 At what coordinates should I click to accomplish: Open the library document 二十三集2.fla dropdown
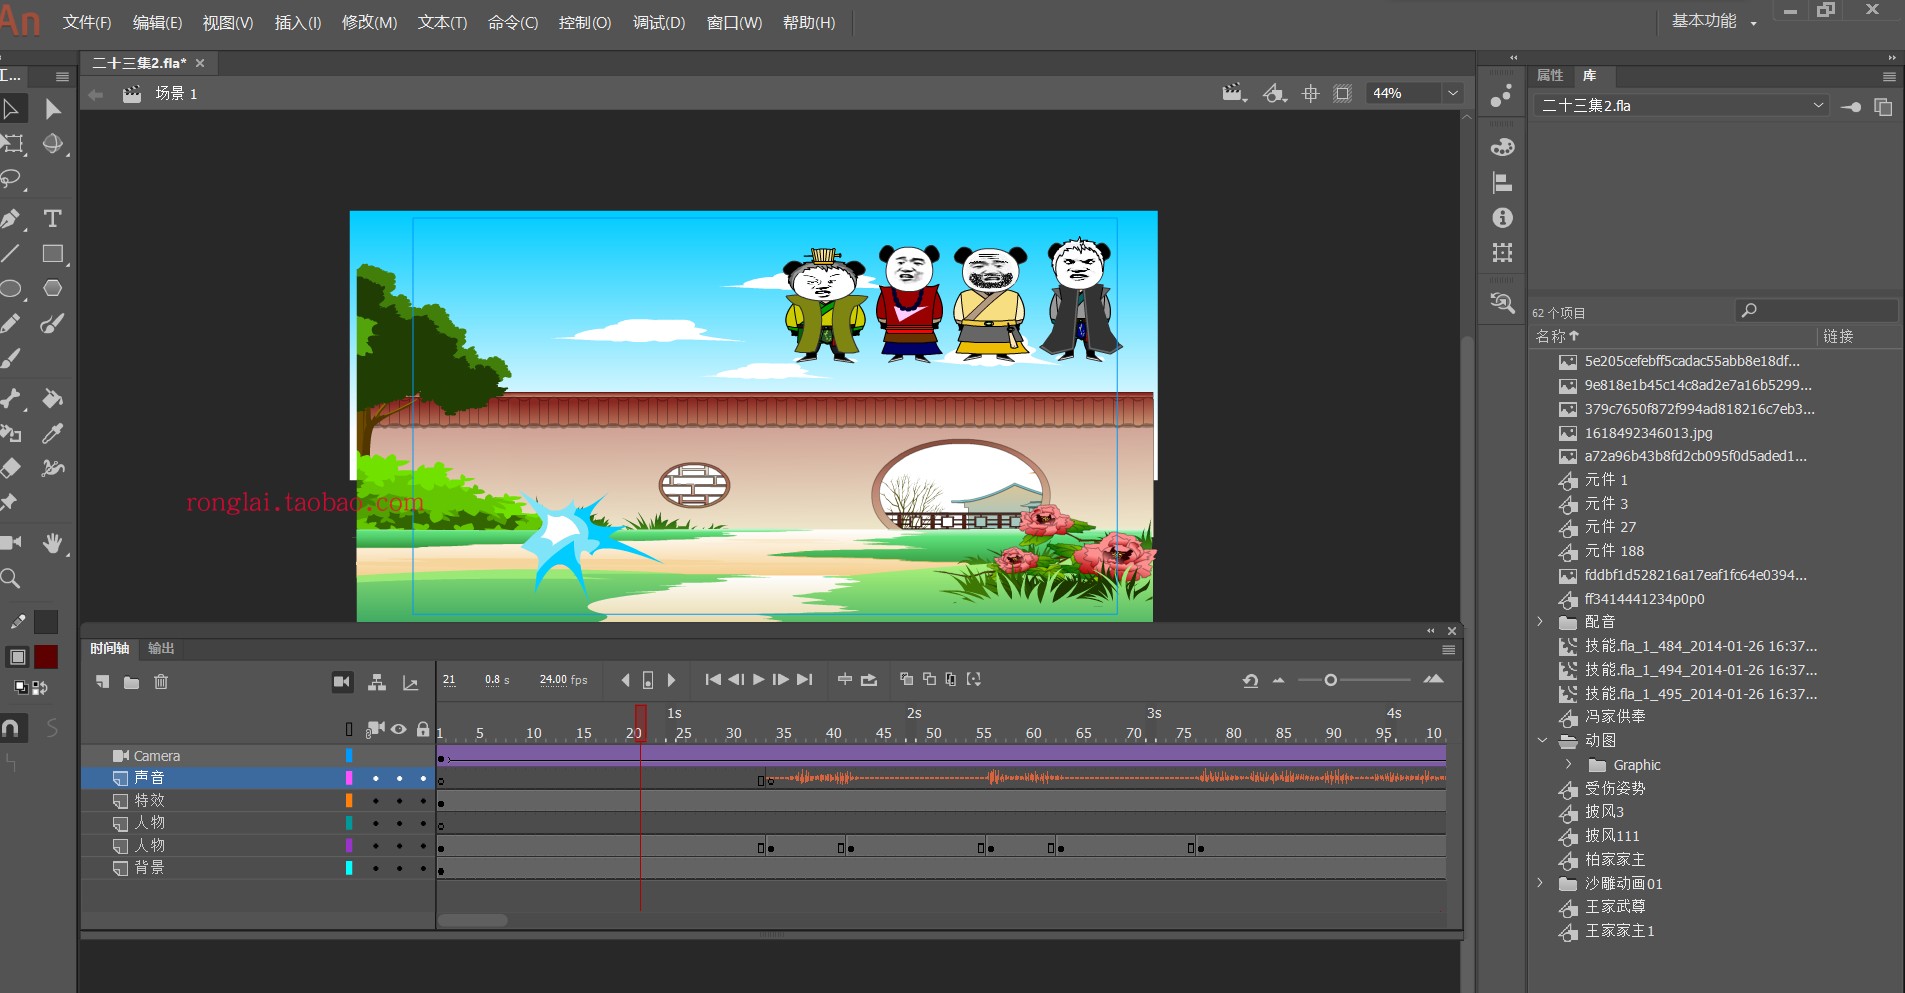pos(1681,105)
